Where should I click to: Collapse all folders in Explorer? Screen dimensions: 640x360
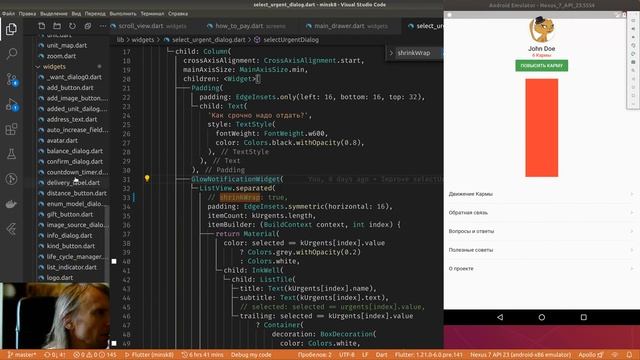click(88, 26)
